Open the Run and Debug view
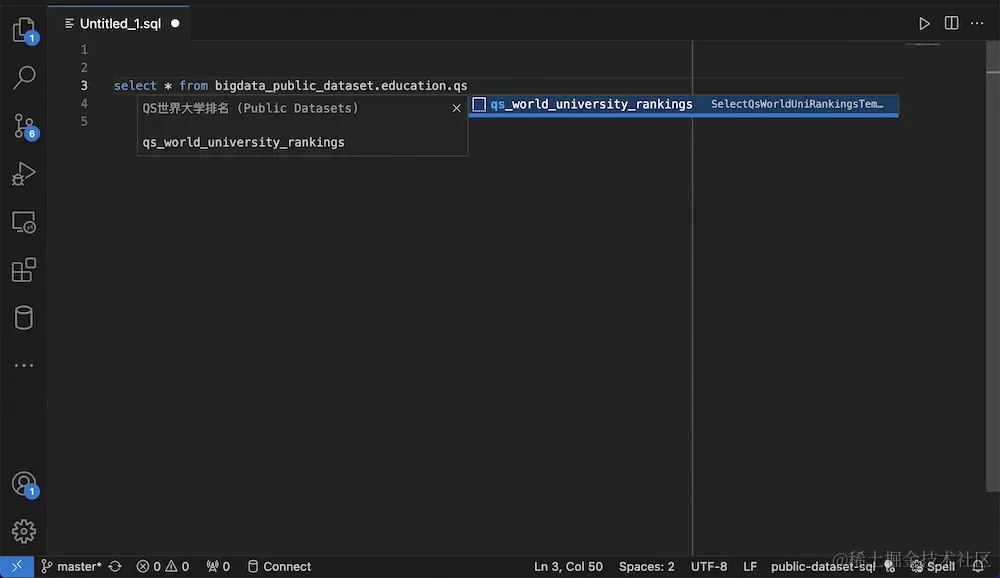The height and width of the screenshot is (578, 1000). [x=24, y=174]
